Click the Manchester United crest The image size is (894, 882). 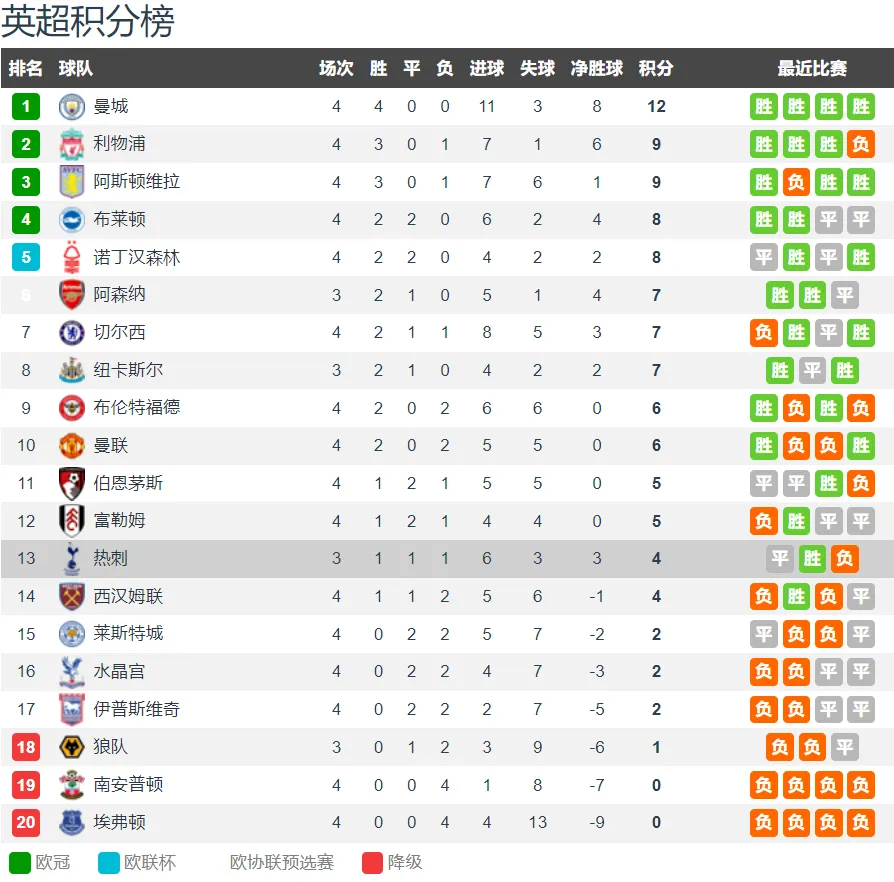72,445
